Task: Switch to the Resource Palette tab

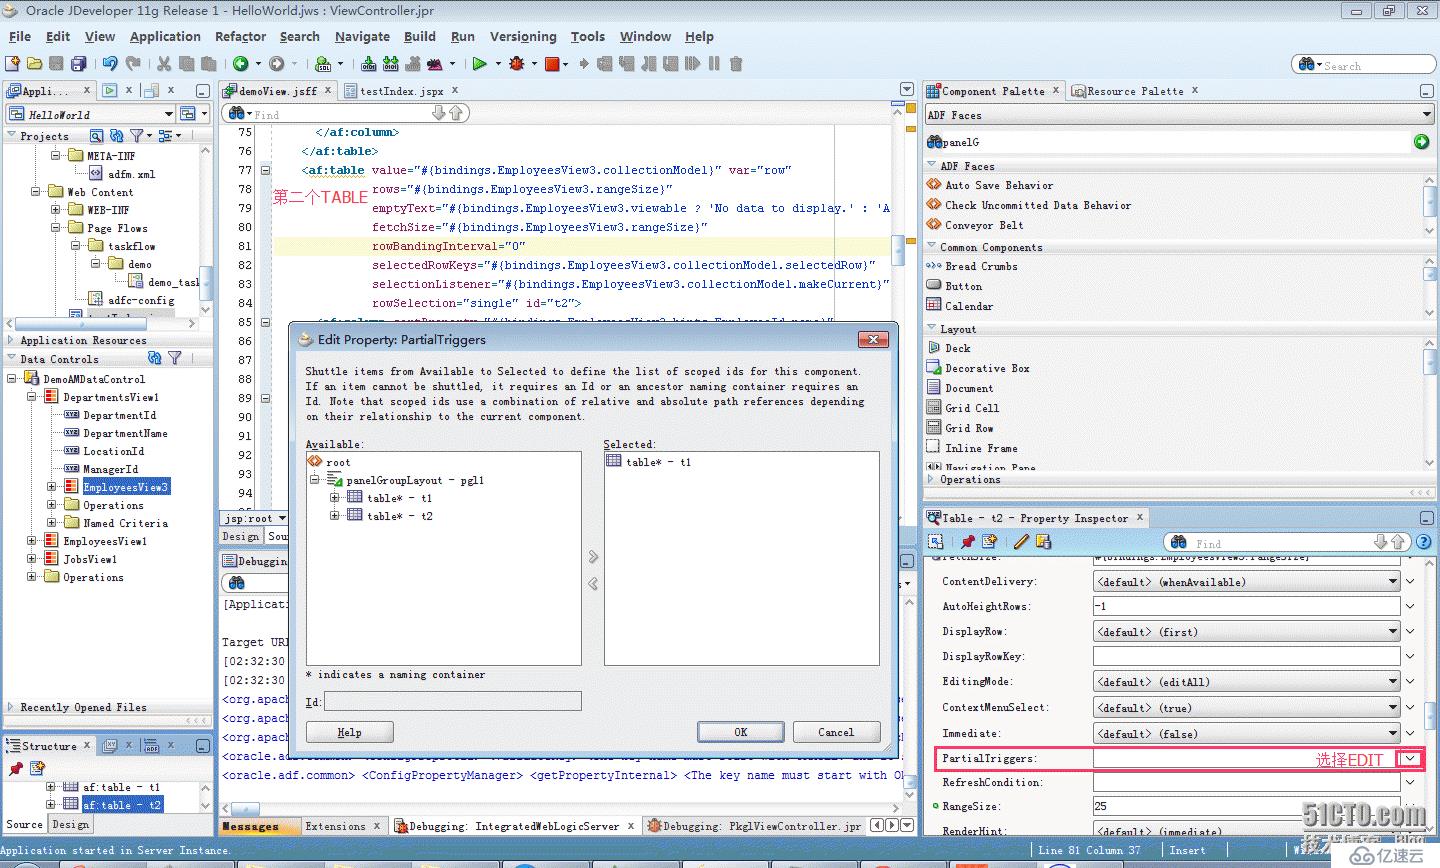Action: [x=1135, y=91]
